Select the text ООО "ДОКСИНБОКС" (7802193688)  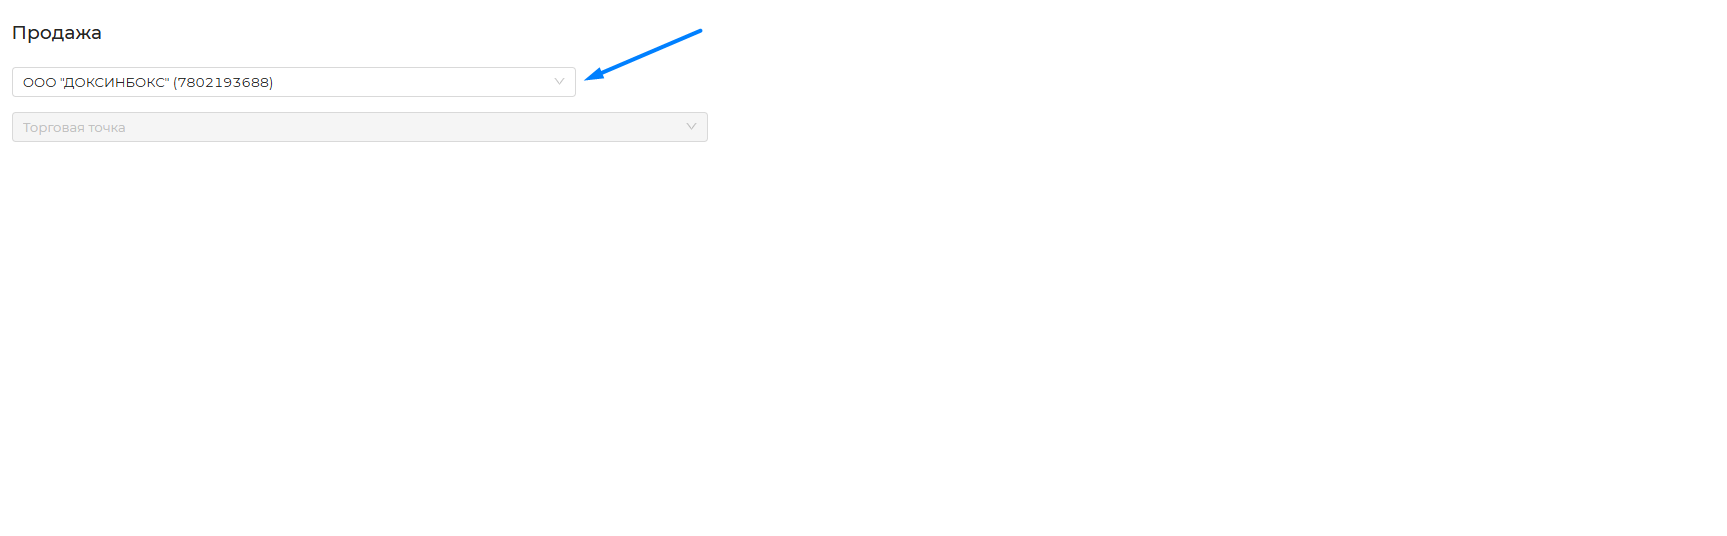pos(148,82)
